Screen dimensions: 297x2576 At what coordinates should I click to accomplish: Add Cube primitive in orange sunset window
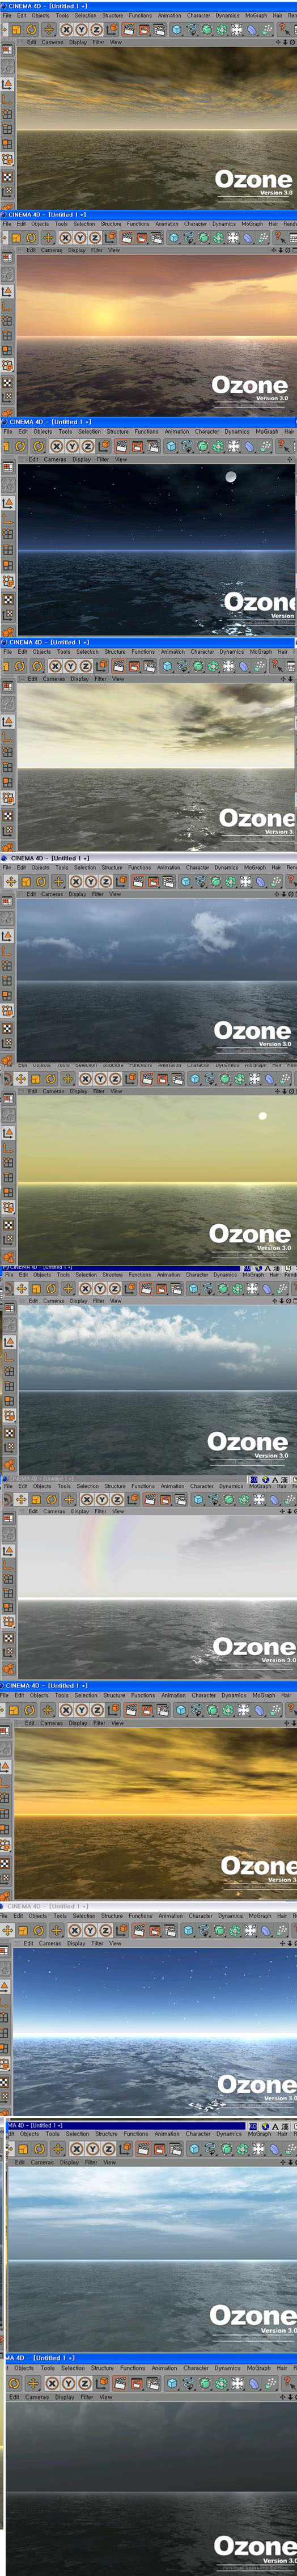pos(174,238)
